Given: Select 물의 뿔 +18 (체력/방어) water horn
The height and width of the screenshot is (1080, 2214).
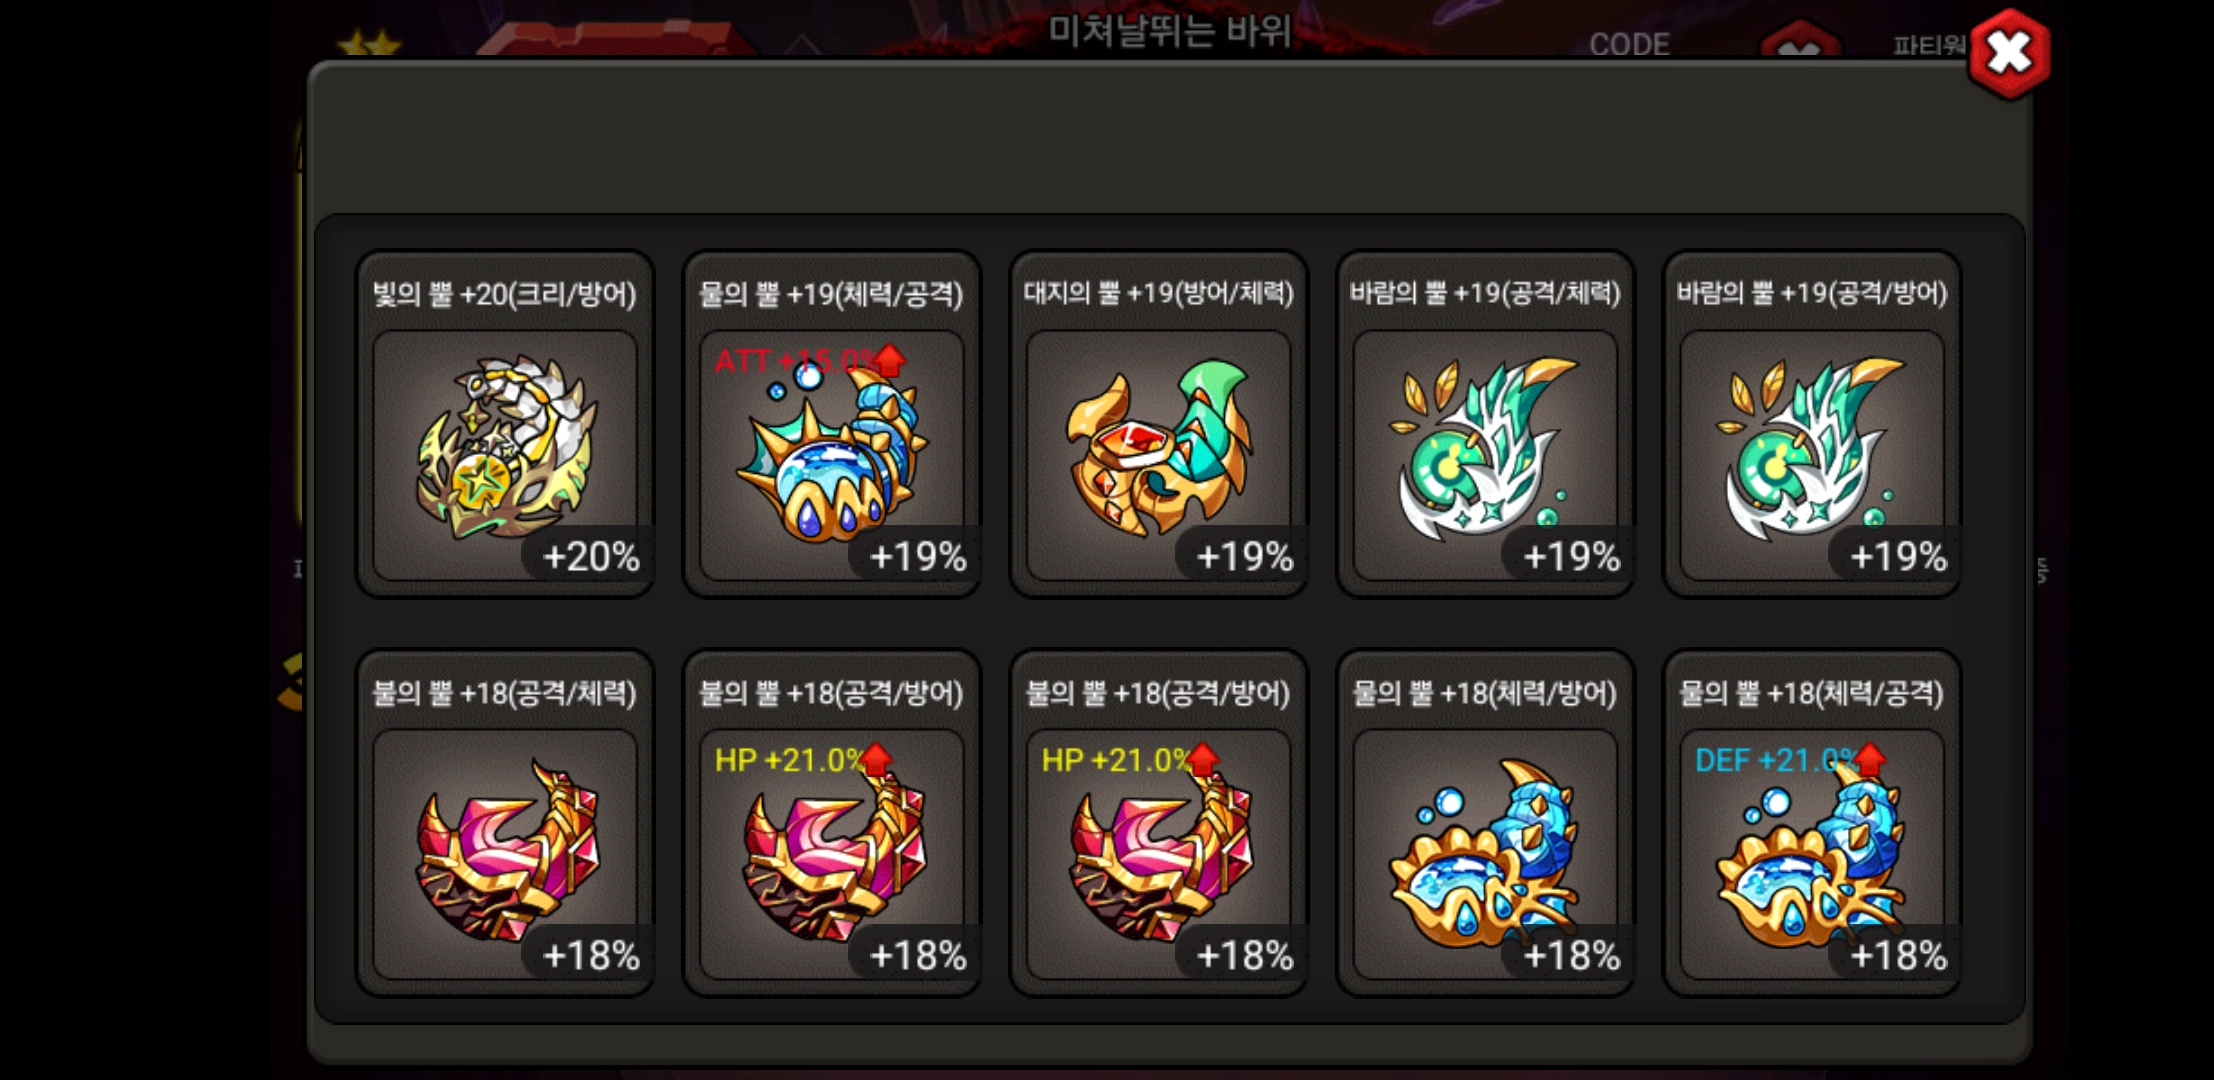Looking at the screenshot, I should 1486,823.
